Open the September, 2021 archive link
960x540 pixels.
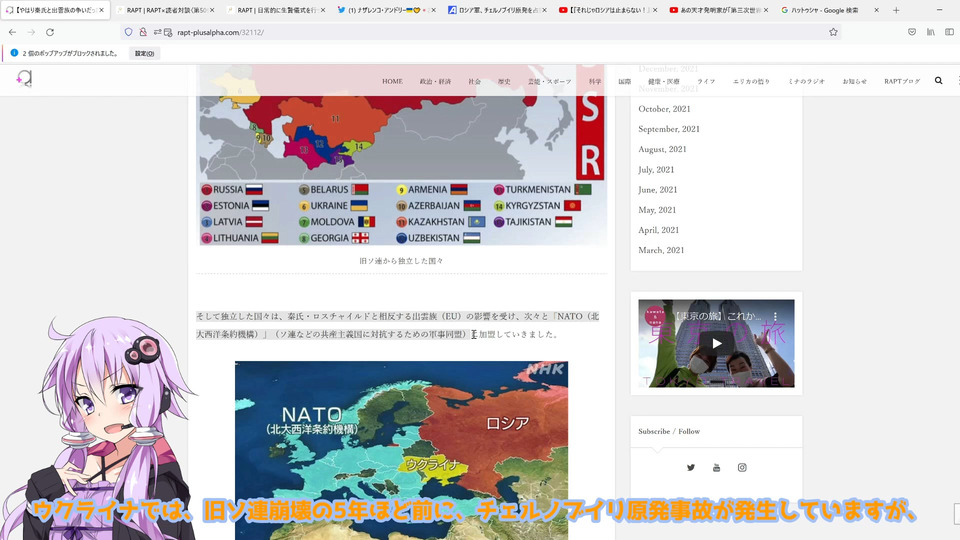click(669, 129)
